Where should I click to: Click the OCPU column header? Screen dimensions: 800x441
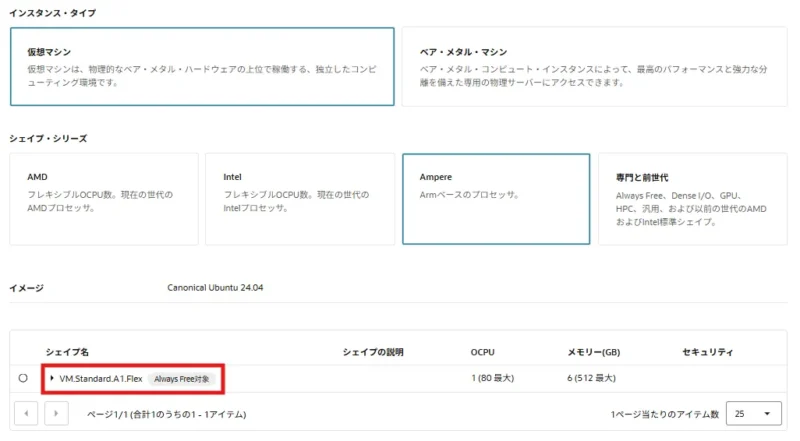tap(483, 352)
